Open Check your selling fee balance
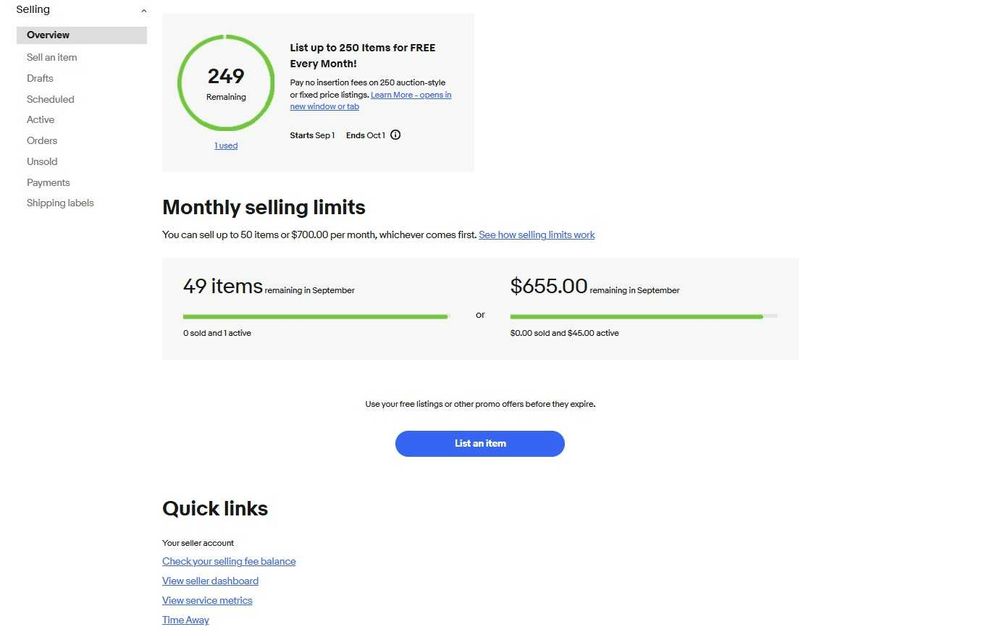Image resolution: width=1000 pixels, height=637 pixels. 229,562
